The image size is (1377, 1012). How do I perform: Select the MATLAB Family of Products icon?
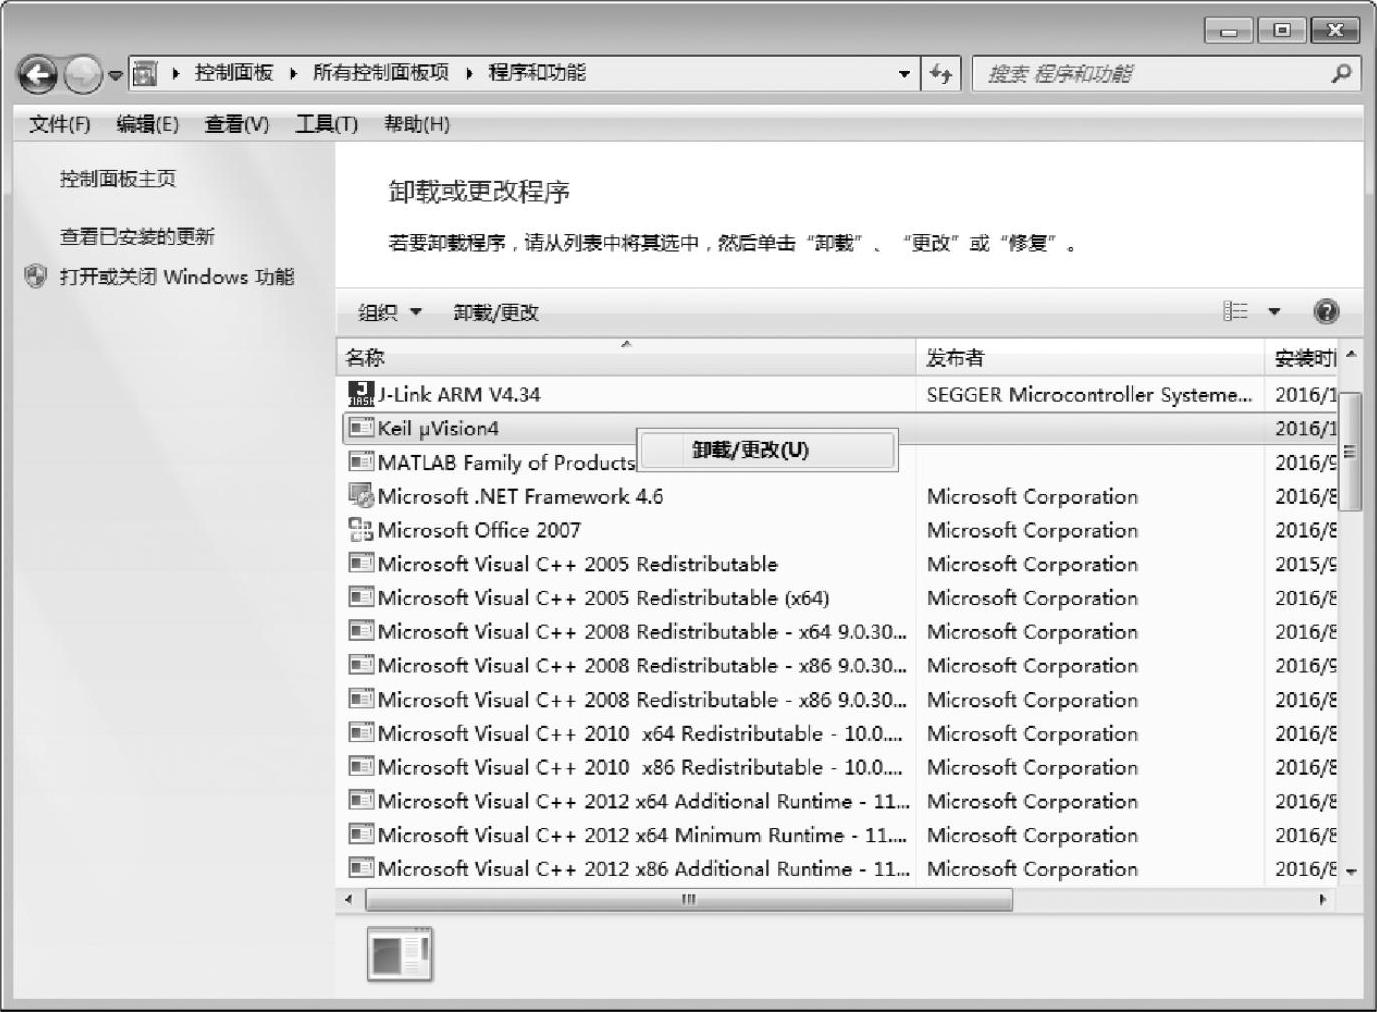(x=361, y=462)
